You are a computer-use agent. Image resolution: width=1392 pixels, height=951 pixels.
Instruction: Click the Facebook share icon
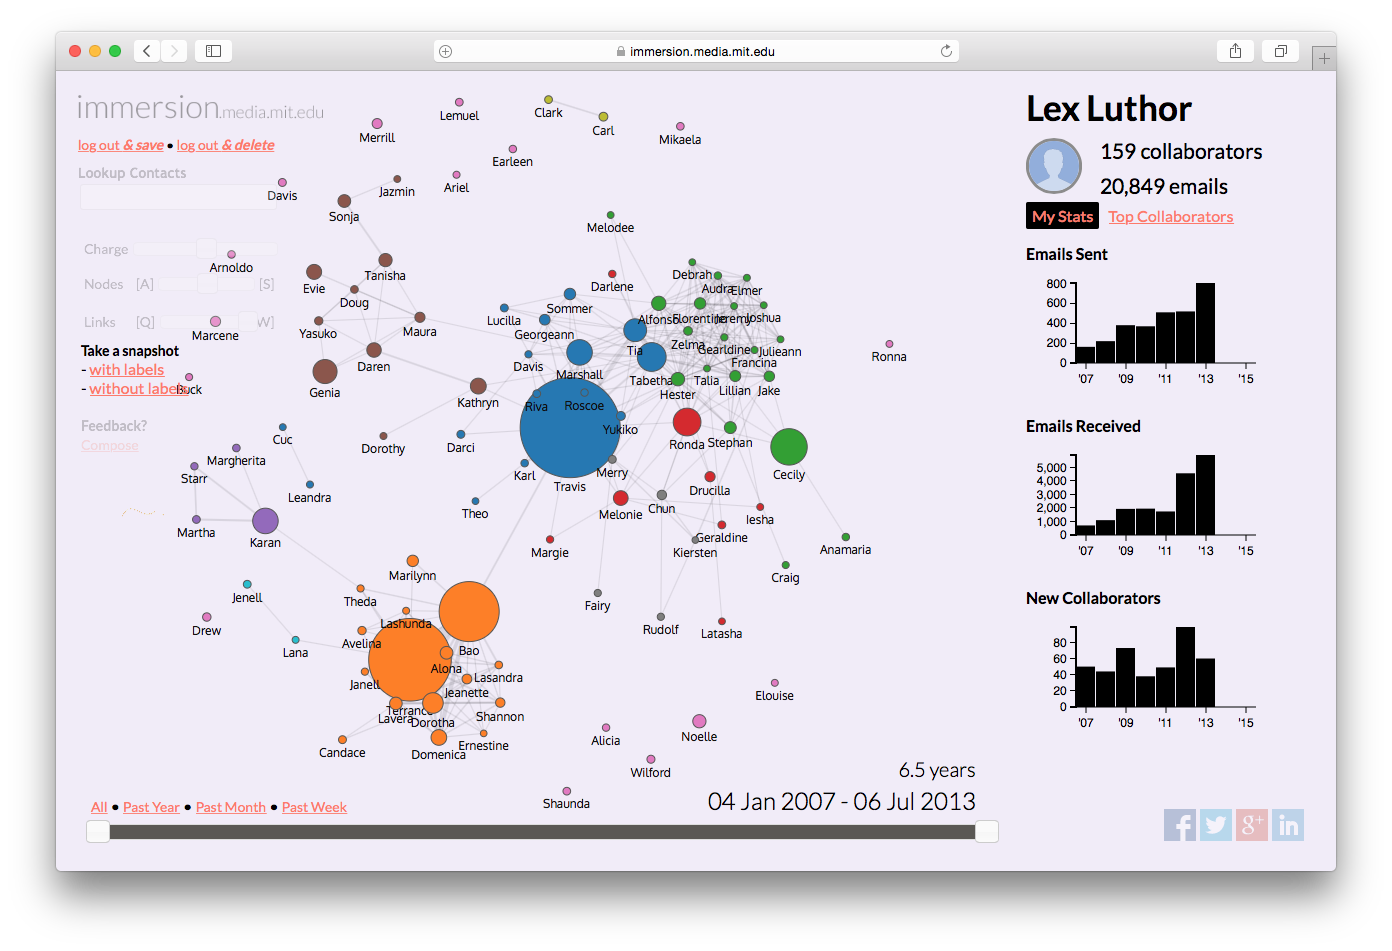coord(1180,825)
